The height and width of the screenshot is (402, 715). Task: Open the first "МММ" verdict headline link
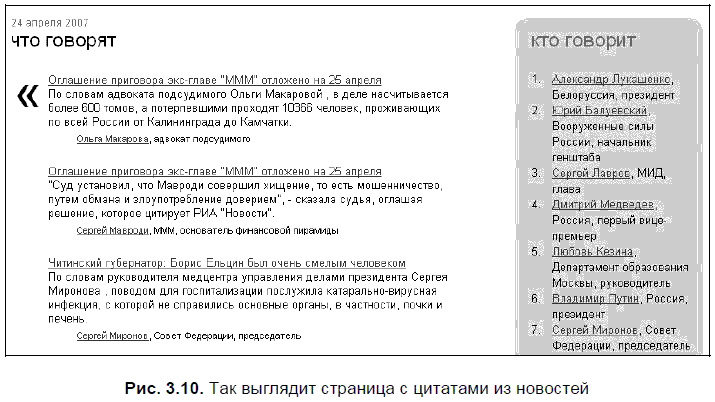pos(214,79)
